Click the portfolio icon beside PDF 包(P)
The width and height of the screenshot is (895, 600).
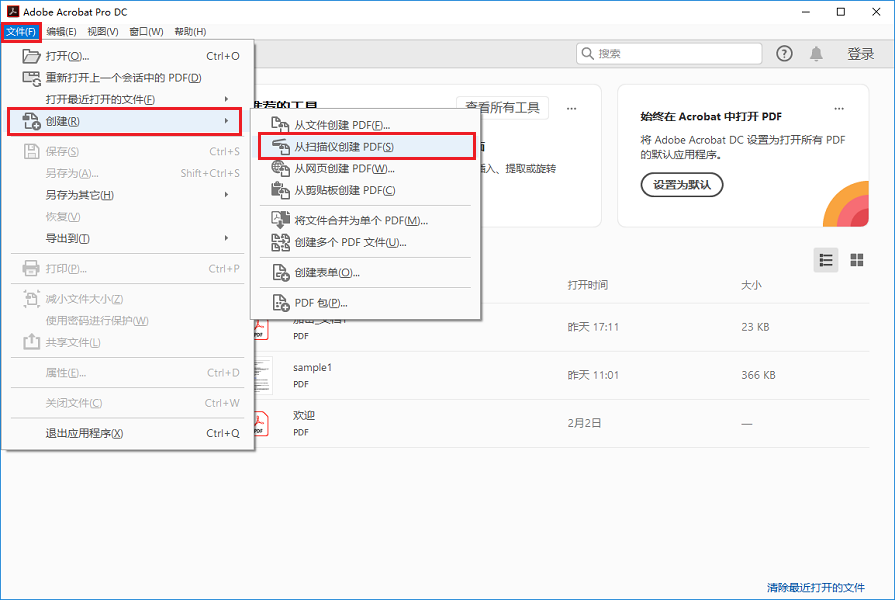[x=280, y=303]
